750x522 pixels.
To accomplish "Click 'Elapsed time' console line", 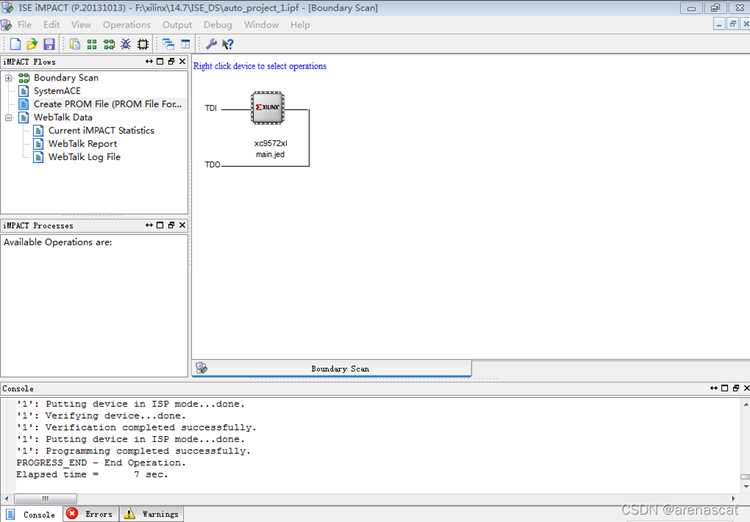I will point(92,475).
